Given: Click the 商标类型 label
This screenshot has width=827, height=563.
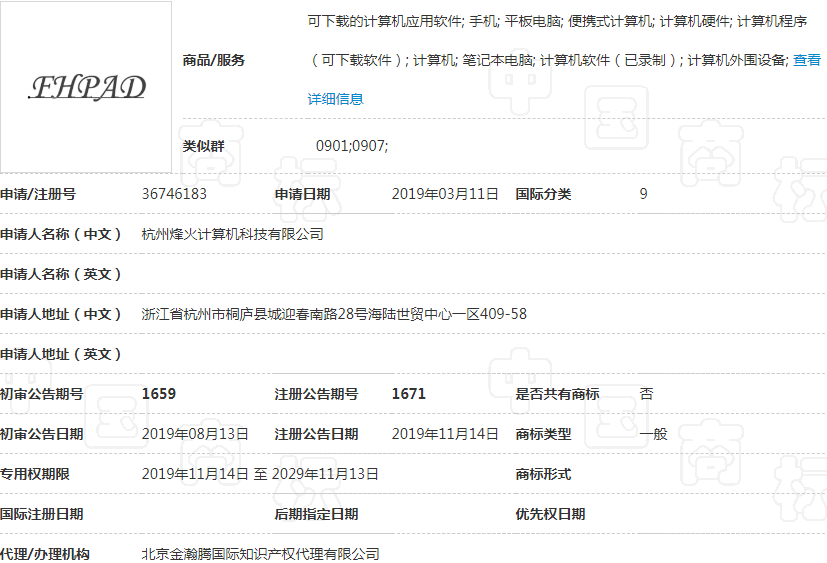Looking at the screenshot, I should (x=543, y=434).
